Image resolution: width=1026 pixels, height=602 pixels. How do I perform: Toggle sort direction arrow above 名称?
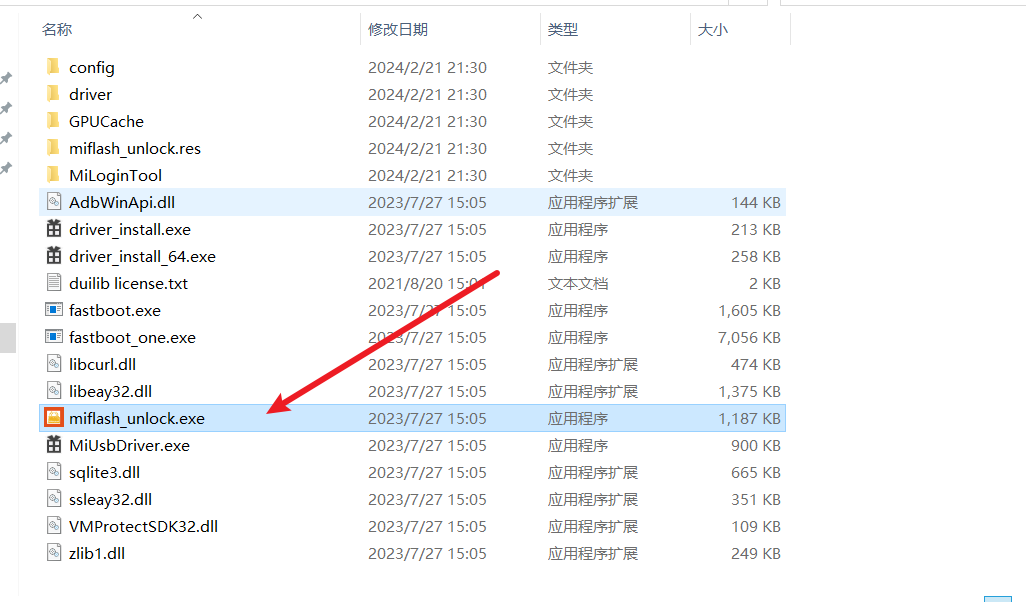point(198,16)
